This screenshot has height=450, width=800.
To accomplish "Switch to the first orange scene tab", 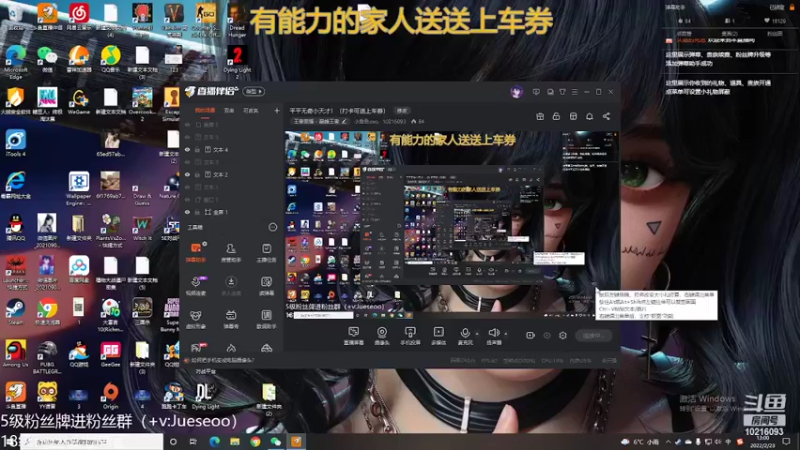I will pos(205,110).
